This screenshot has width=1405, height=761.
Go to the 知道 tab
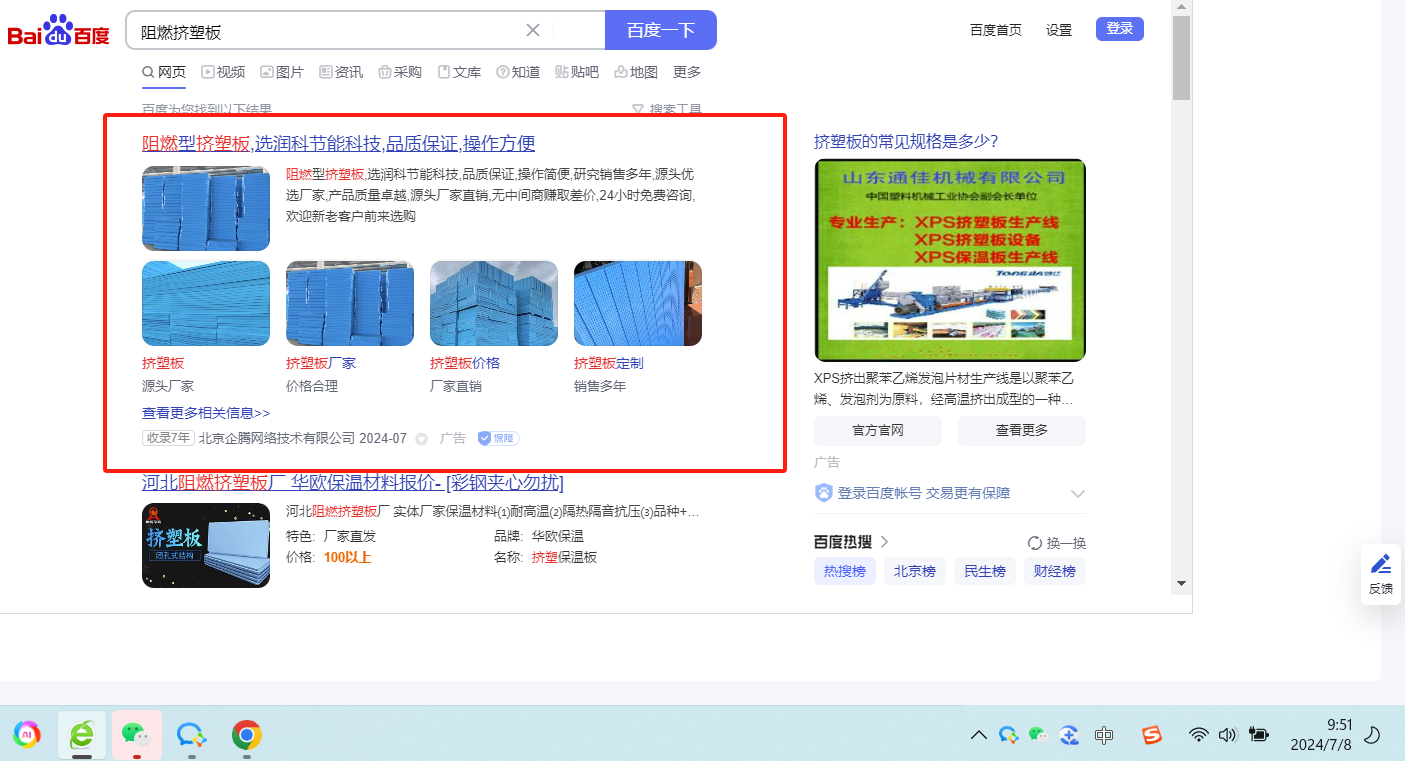pos(518,72)
